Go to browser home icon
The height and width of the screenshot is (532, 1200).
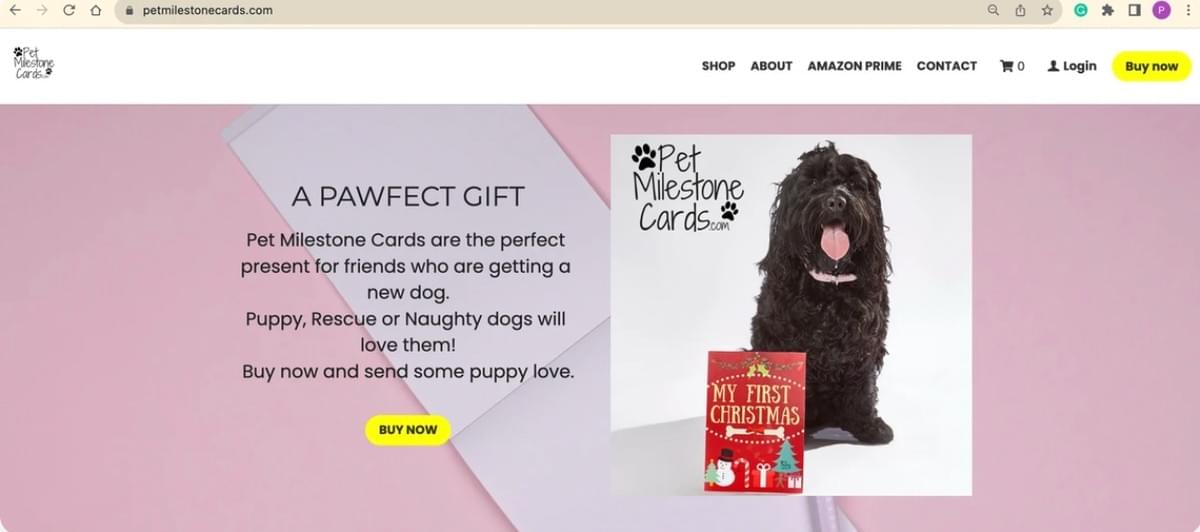(x=96, y=10)
